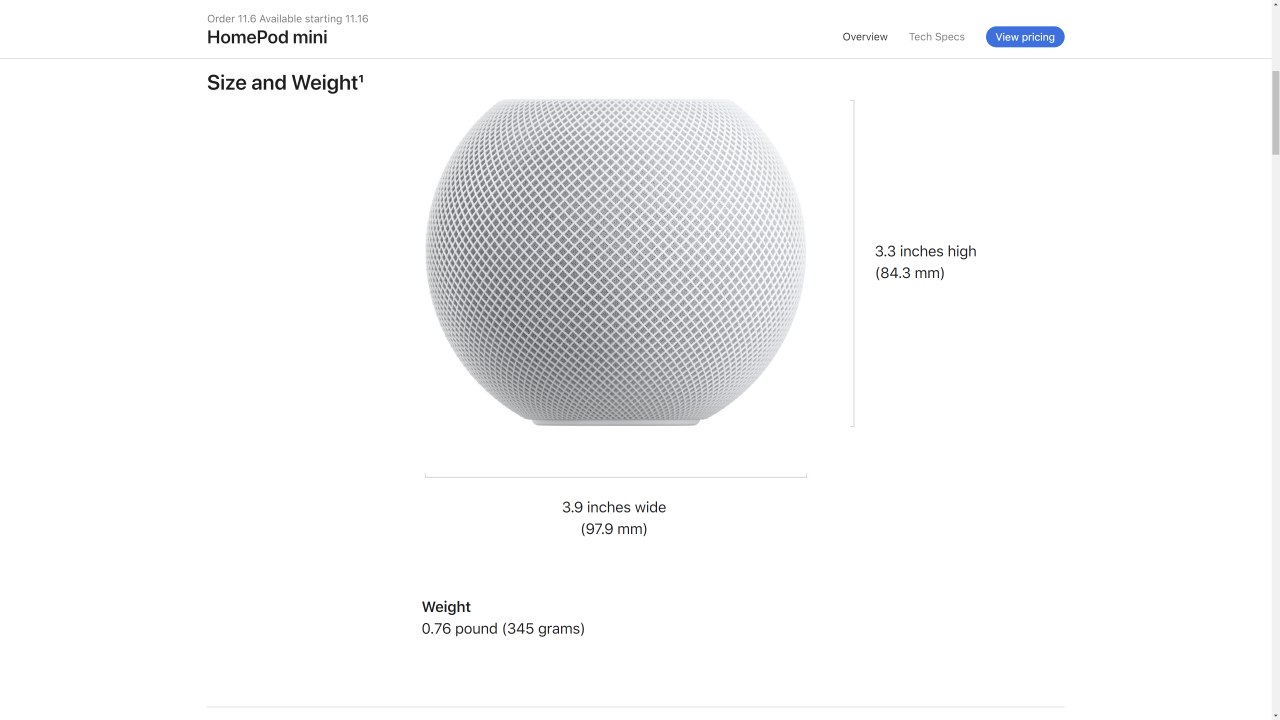This screenshot has width=1280, height=720.
Task: Click the vertical height measurement line
Action: 853,263
